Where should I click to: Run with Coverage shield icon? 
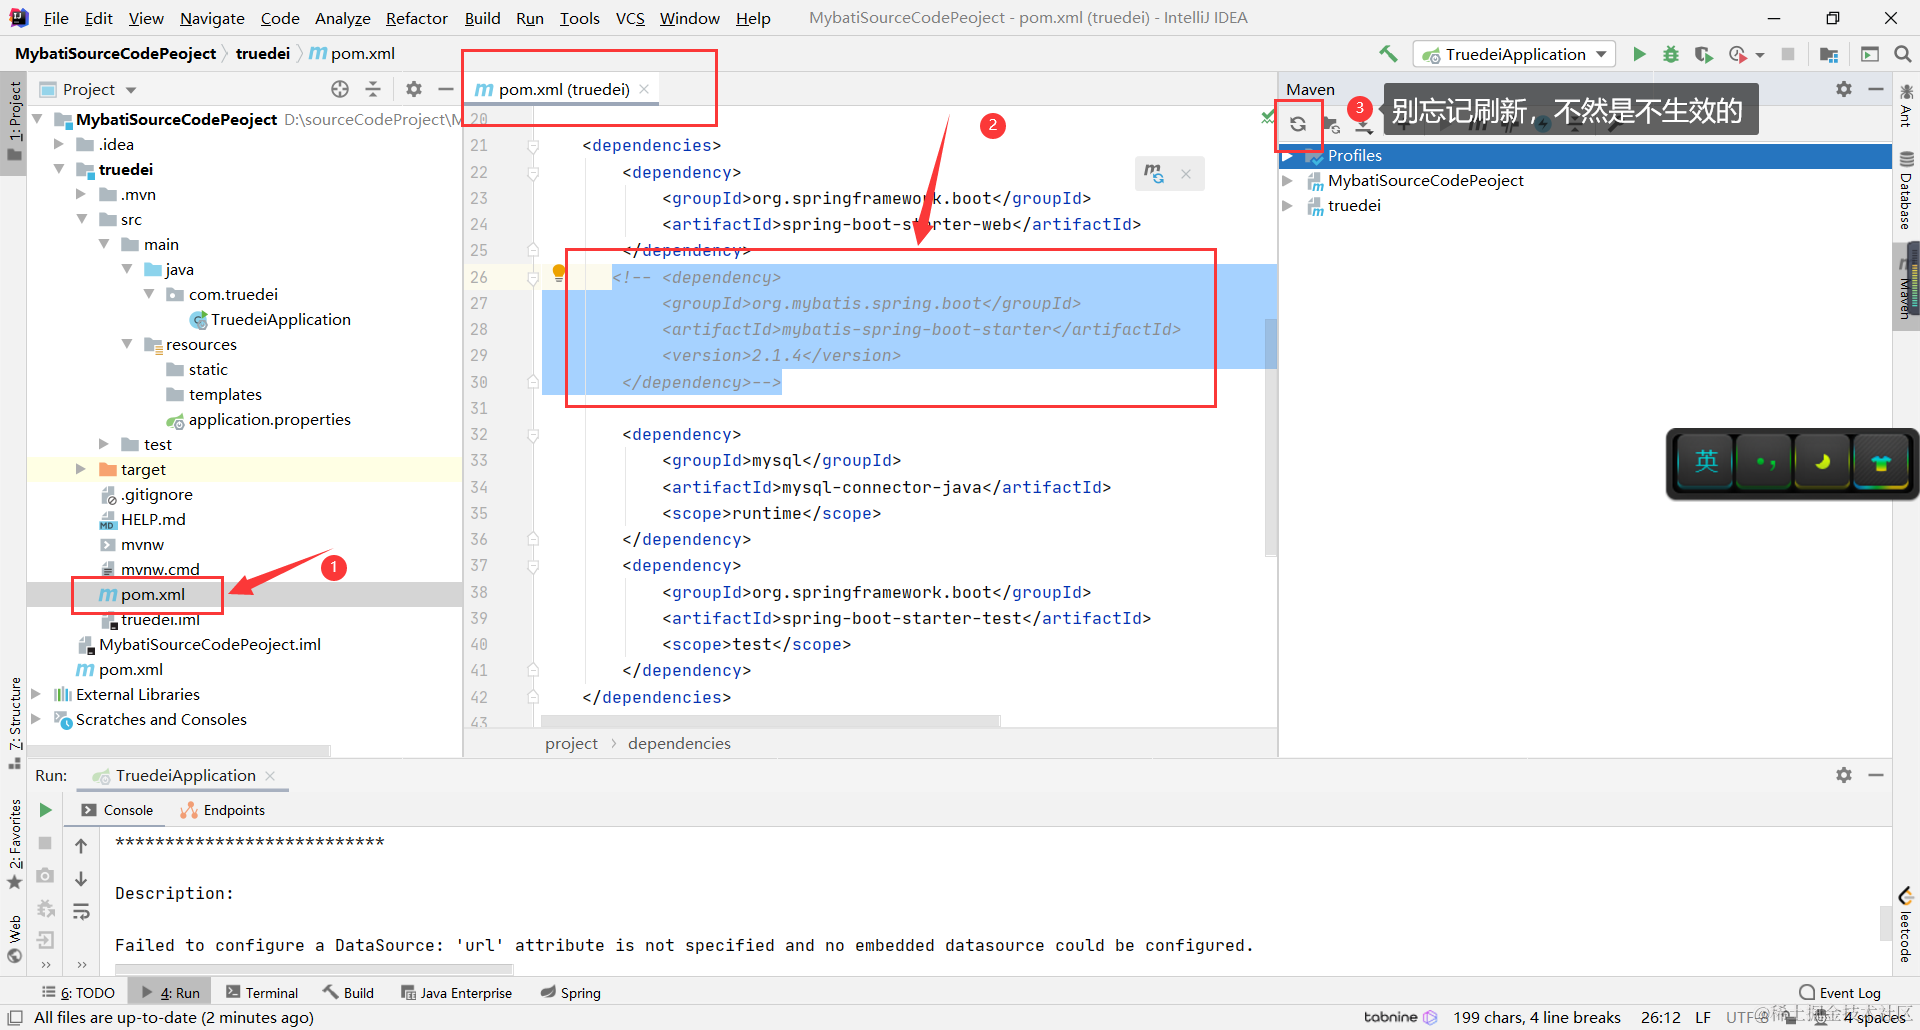1703,54
